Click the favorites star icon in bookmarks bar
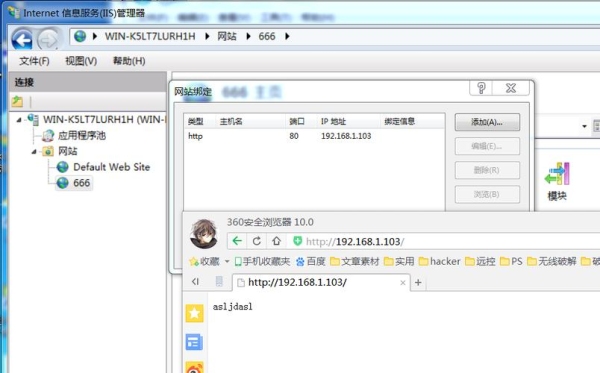The width and height of the screenshot is (600, 373). (x=194, y=262)
